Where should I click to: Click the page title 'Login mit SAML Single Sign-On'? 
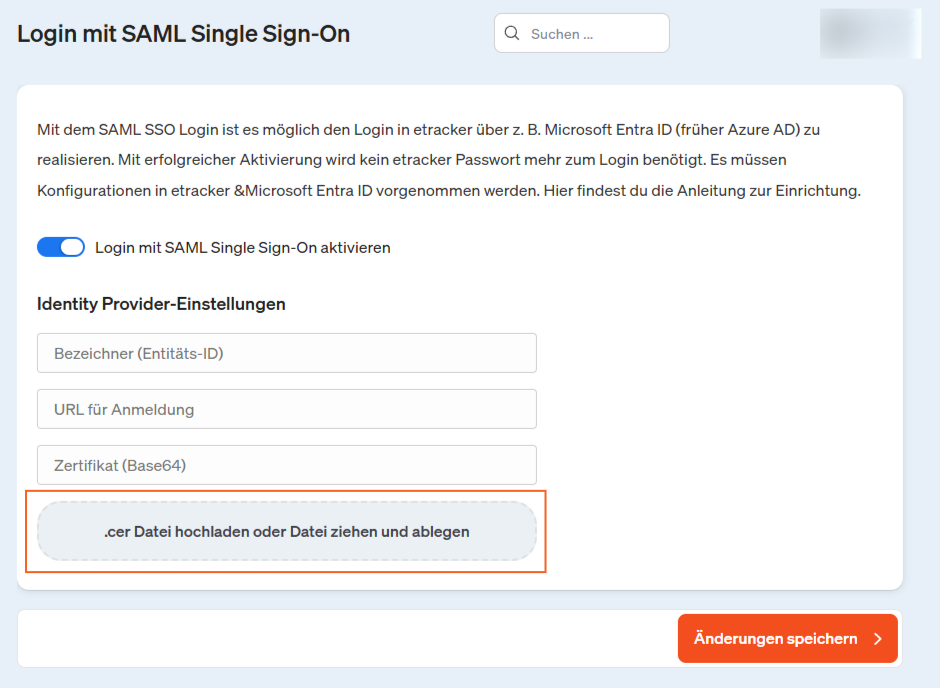click(x=184, y=34)
